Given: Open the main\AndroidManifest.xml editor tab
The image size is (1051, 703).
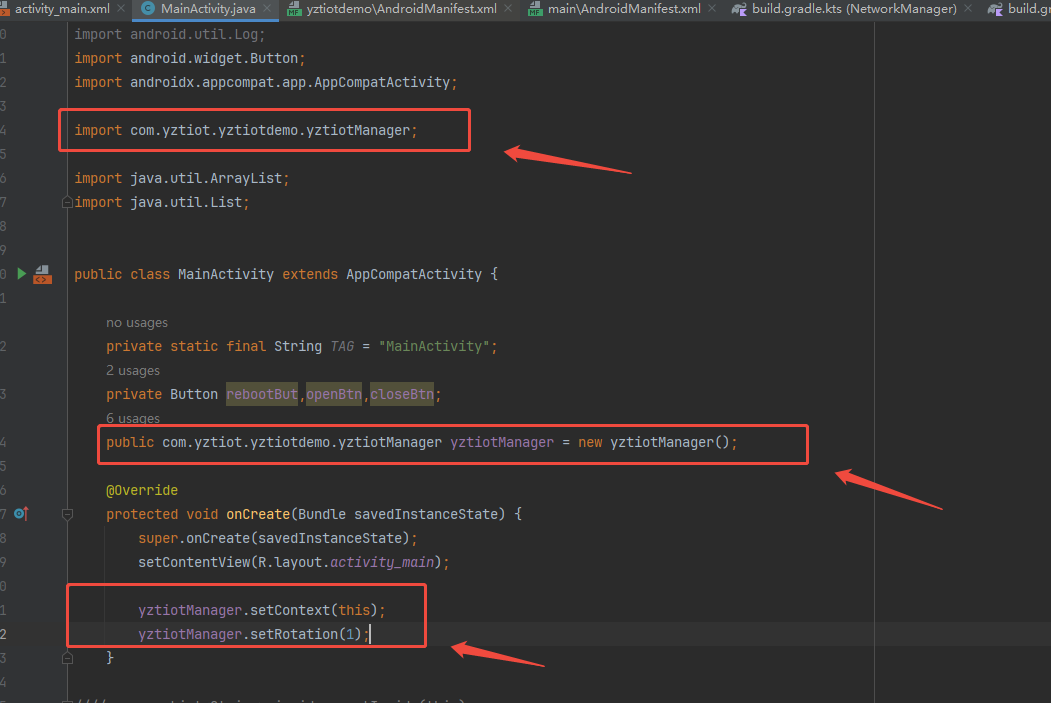Looking at the screenshot, I should point(624,9).
